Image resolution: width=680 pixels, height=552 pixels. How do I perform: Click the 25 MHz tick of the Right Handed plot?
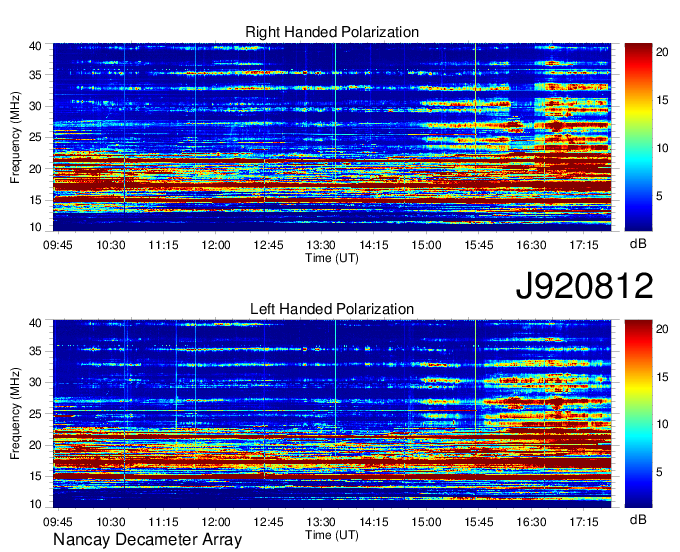[35, 137]
